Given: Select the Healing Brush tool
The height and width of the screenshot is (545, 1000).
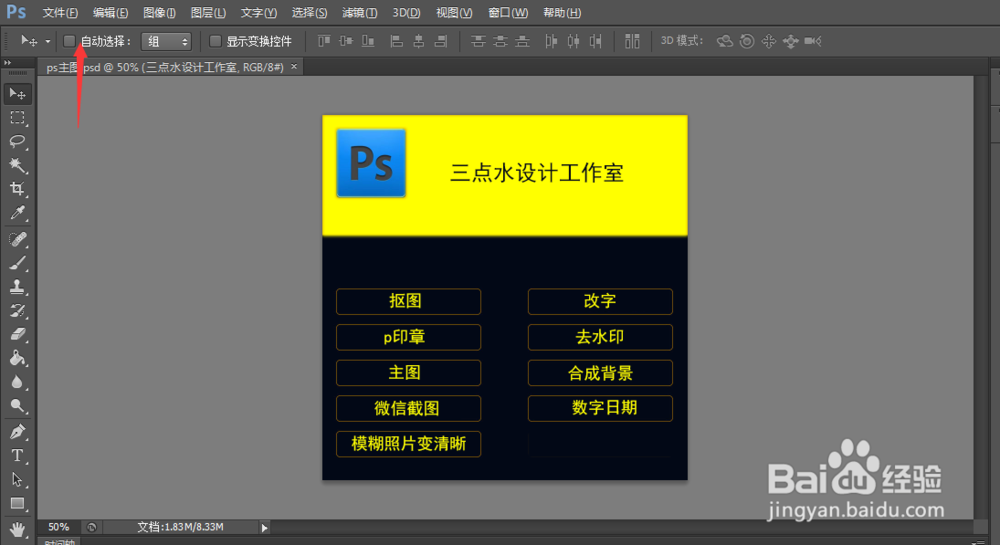Looking at the screenshot, I should tap(17, 239).
